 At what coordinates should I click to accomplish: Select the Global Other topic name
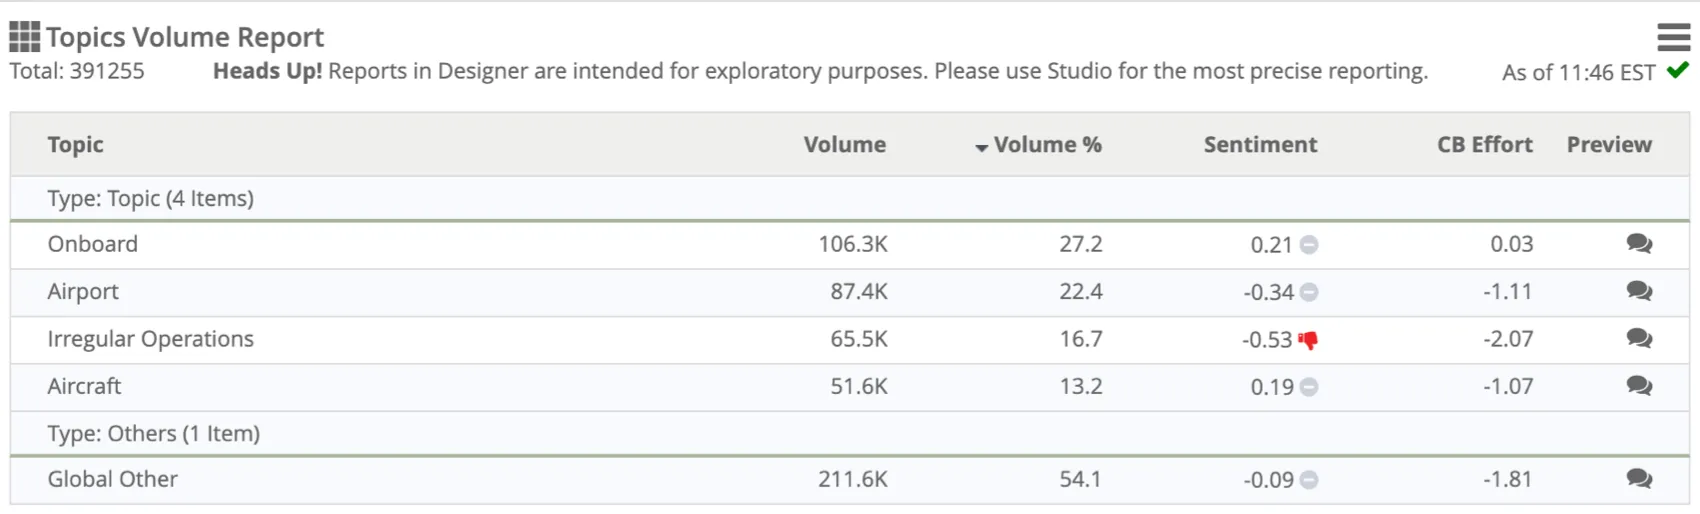[x=112, y=479]
